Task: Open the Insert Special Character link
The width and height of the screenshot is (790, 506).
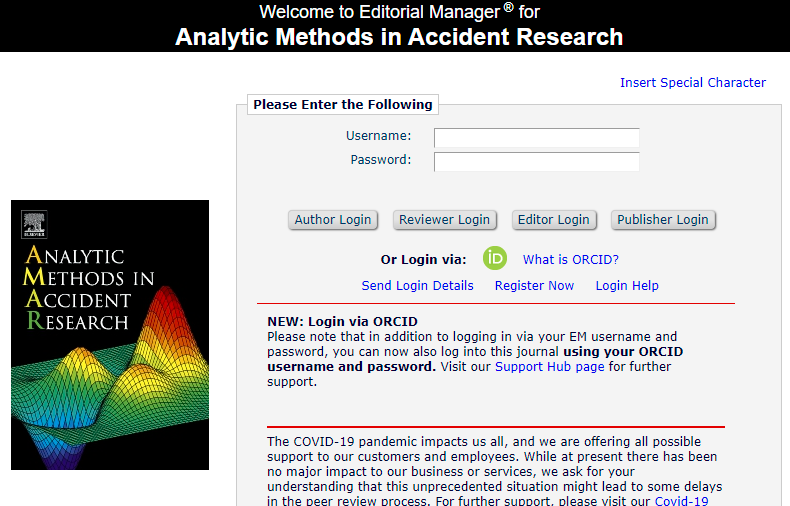Action: point(692,83)
